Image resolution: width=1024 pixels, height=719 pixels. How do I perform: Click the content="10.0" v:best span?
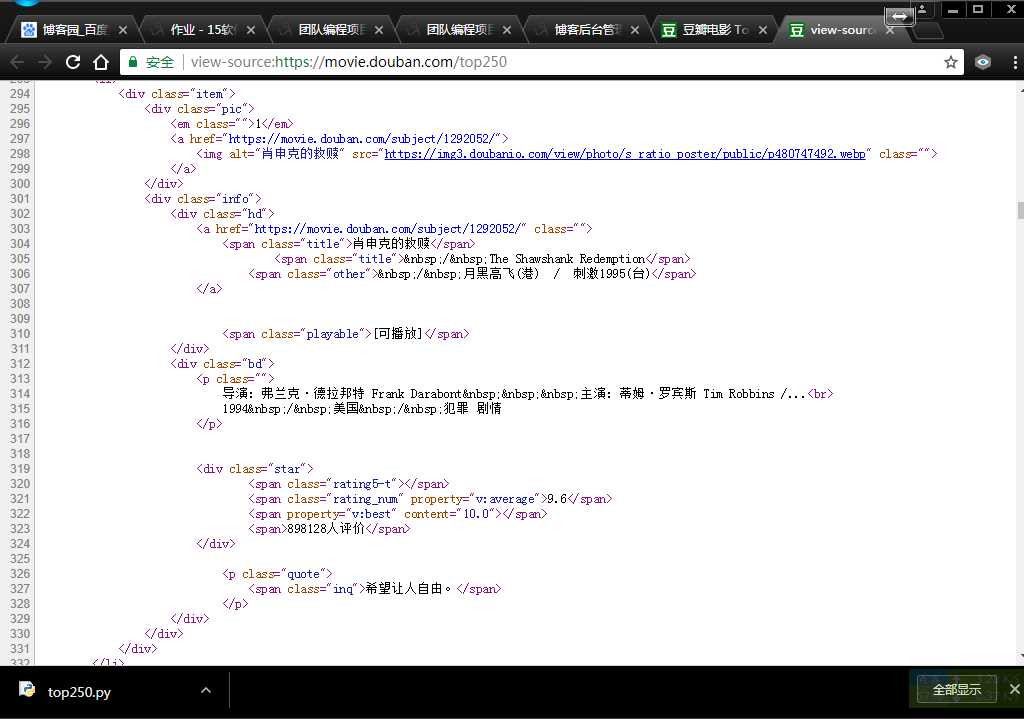398,514
